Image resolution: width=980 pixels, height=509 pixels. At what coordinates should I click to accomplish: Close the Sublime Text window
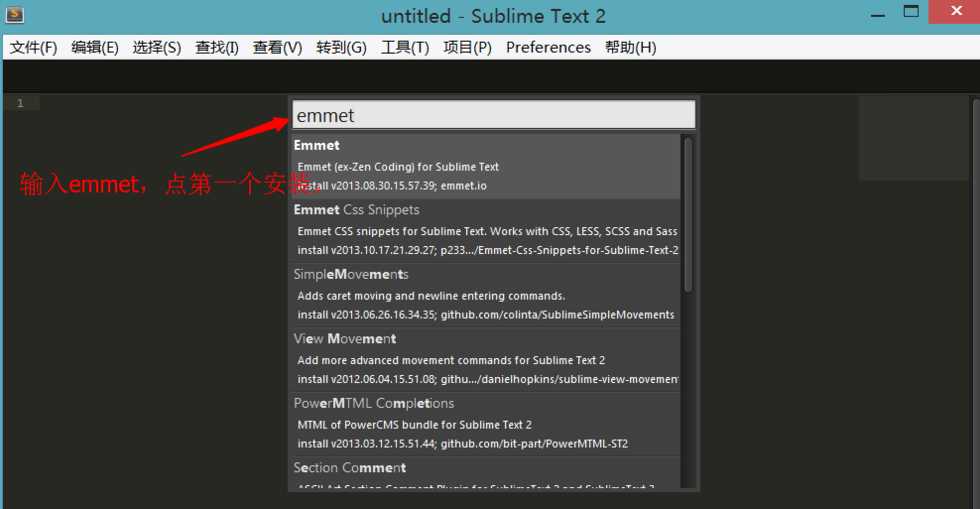point(956,11)
